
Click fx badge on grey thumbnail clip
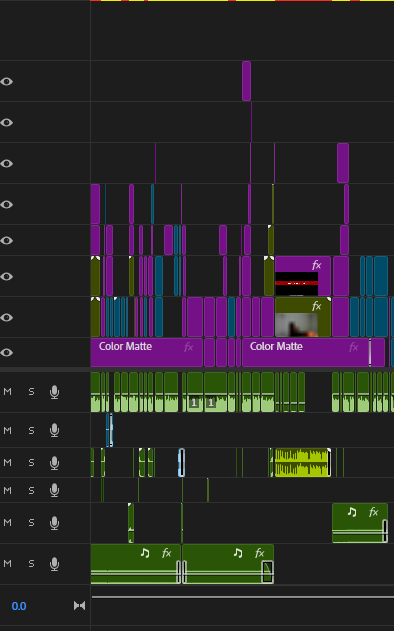pyautogui.click(x=317, y=306)
